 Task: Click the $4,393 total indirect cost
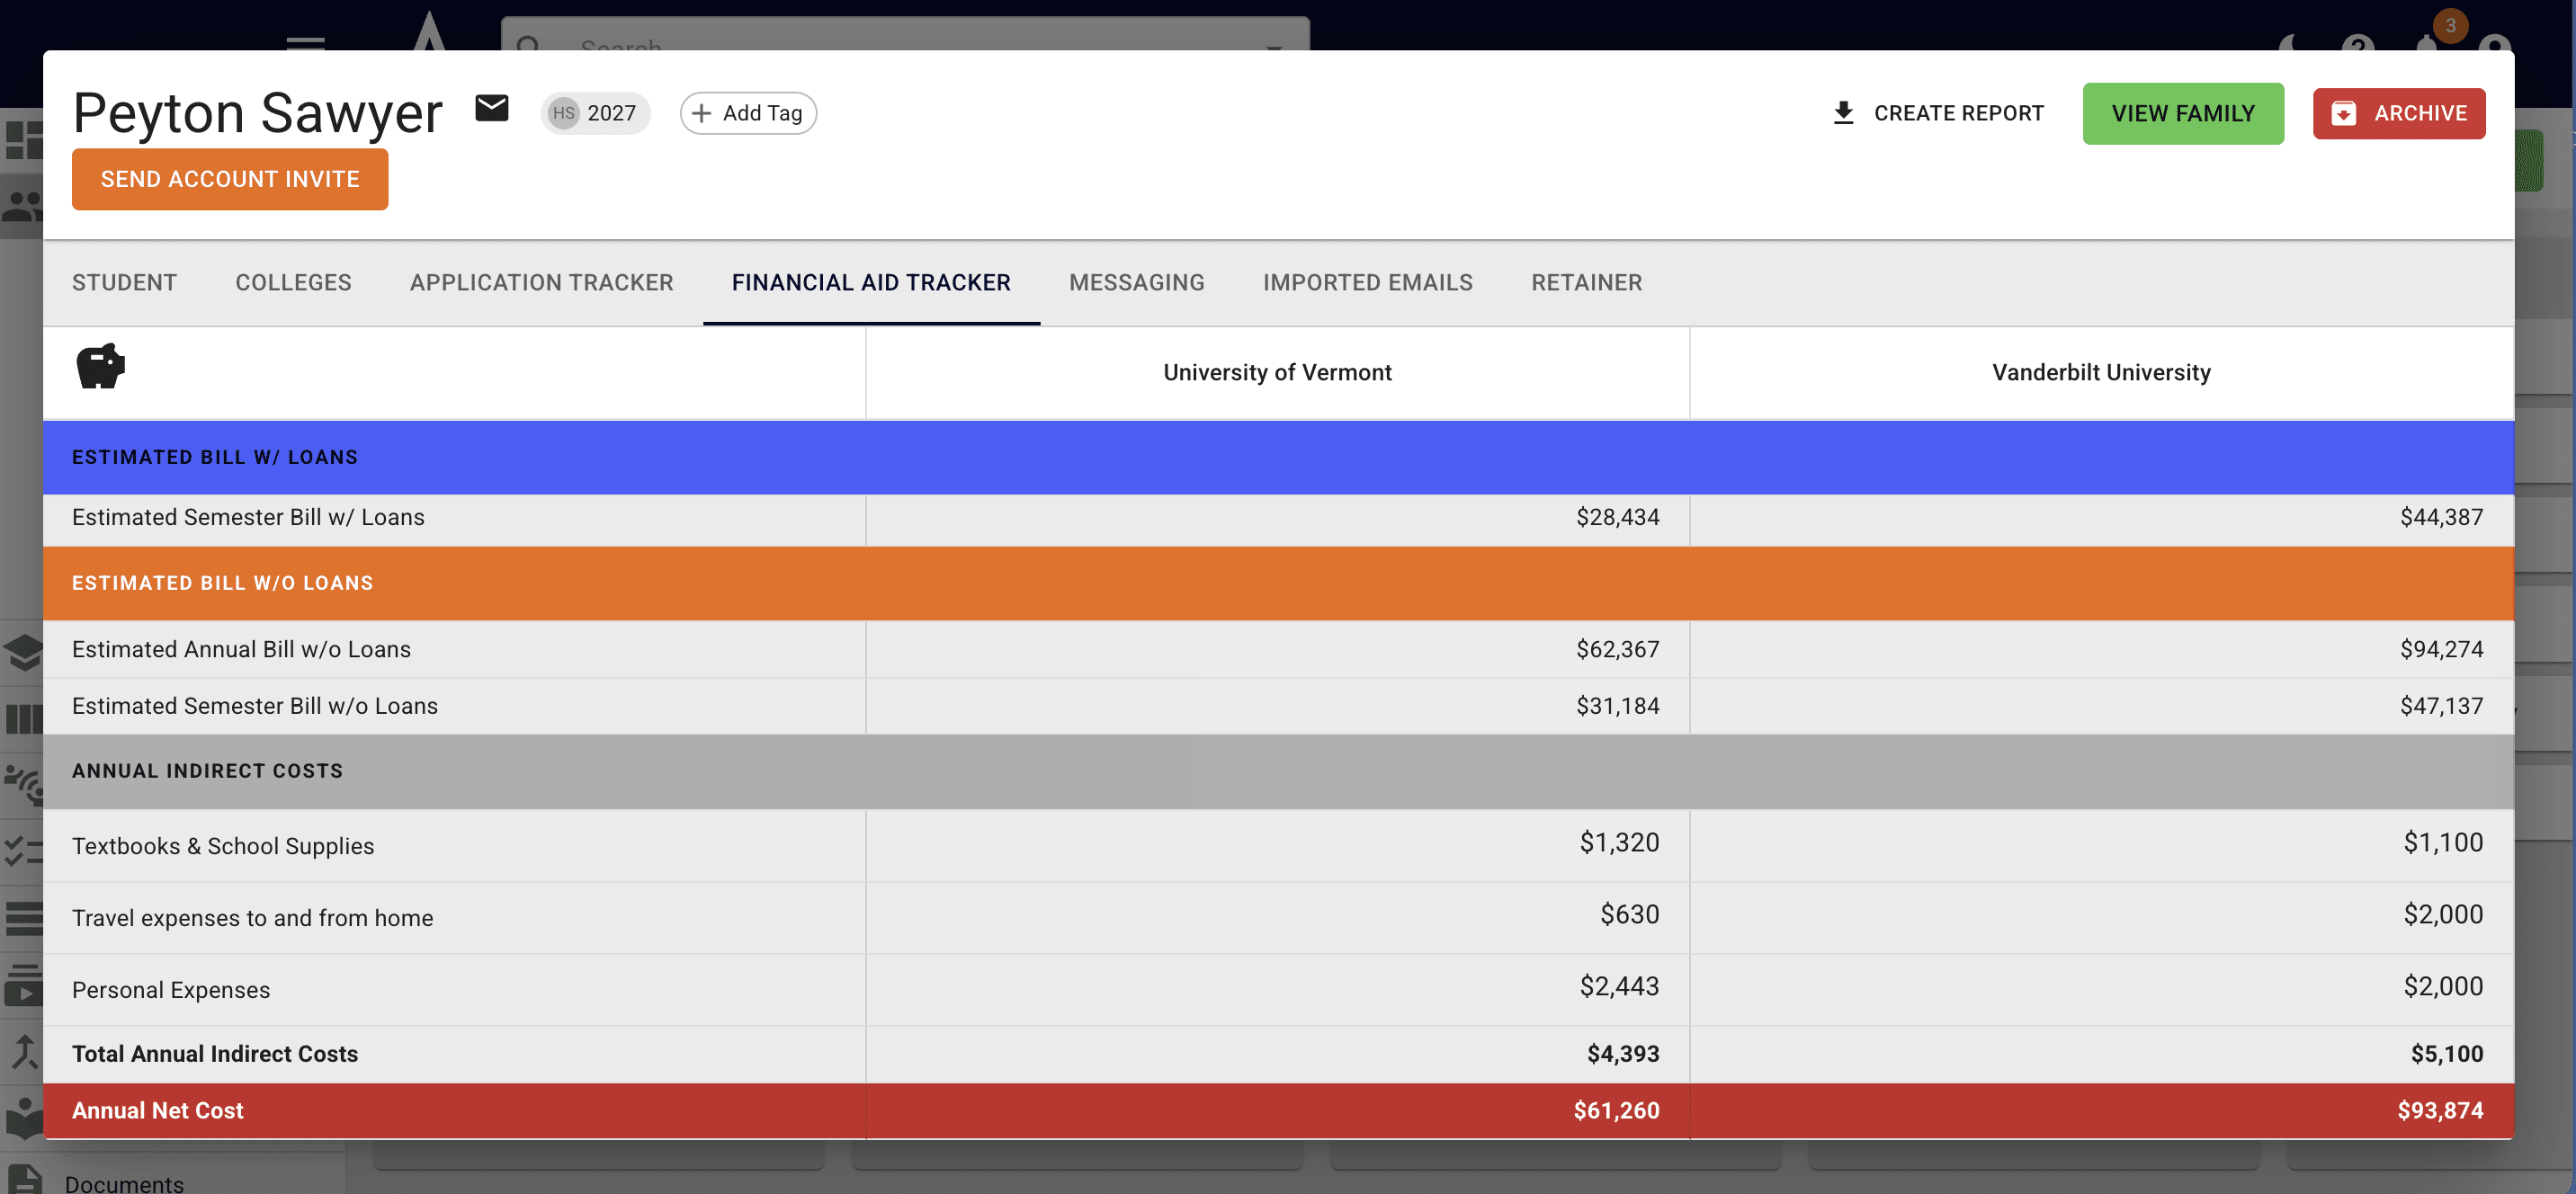[x=1623, y=1054]
